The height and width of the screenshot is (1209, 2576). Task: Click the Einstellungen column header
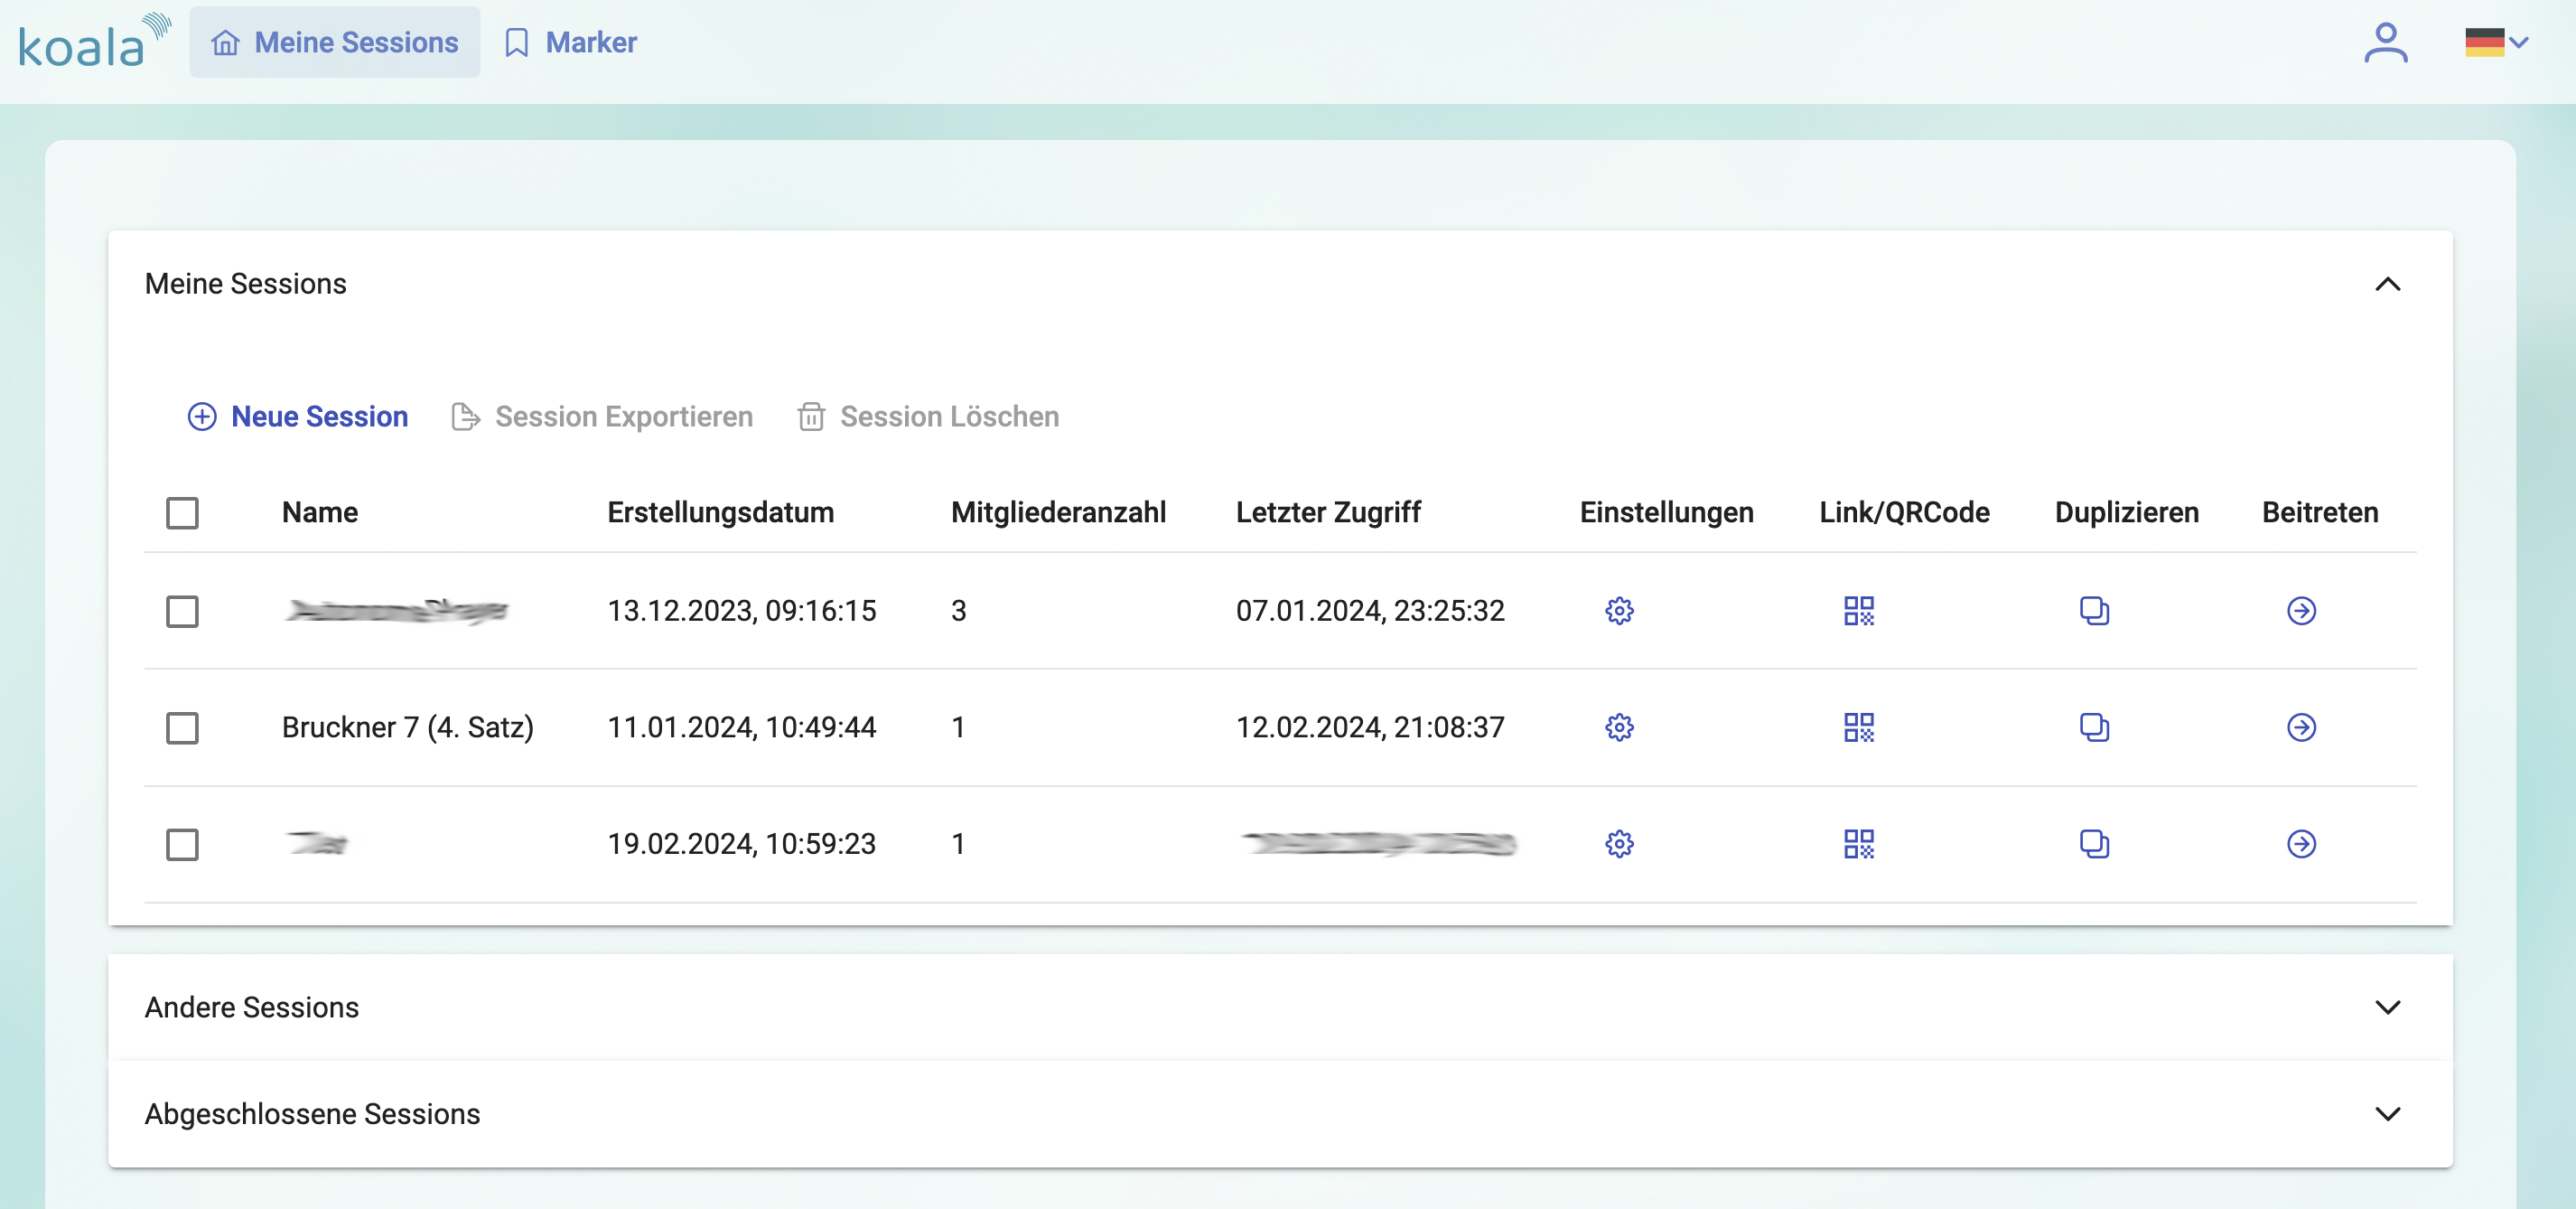(1666, 513)
